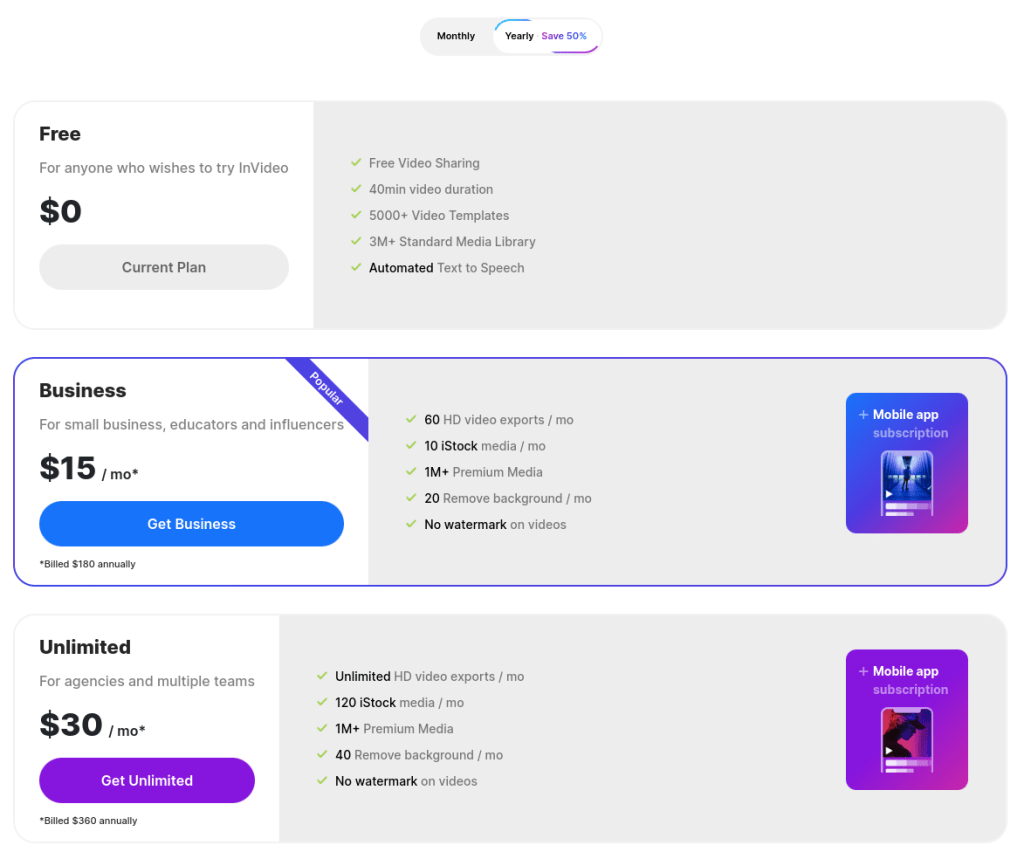Click '40min video duration' feature text

point(431,189)
